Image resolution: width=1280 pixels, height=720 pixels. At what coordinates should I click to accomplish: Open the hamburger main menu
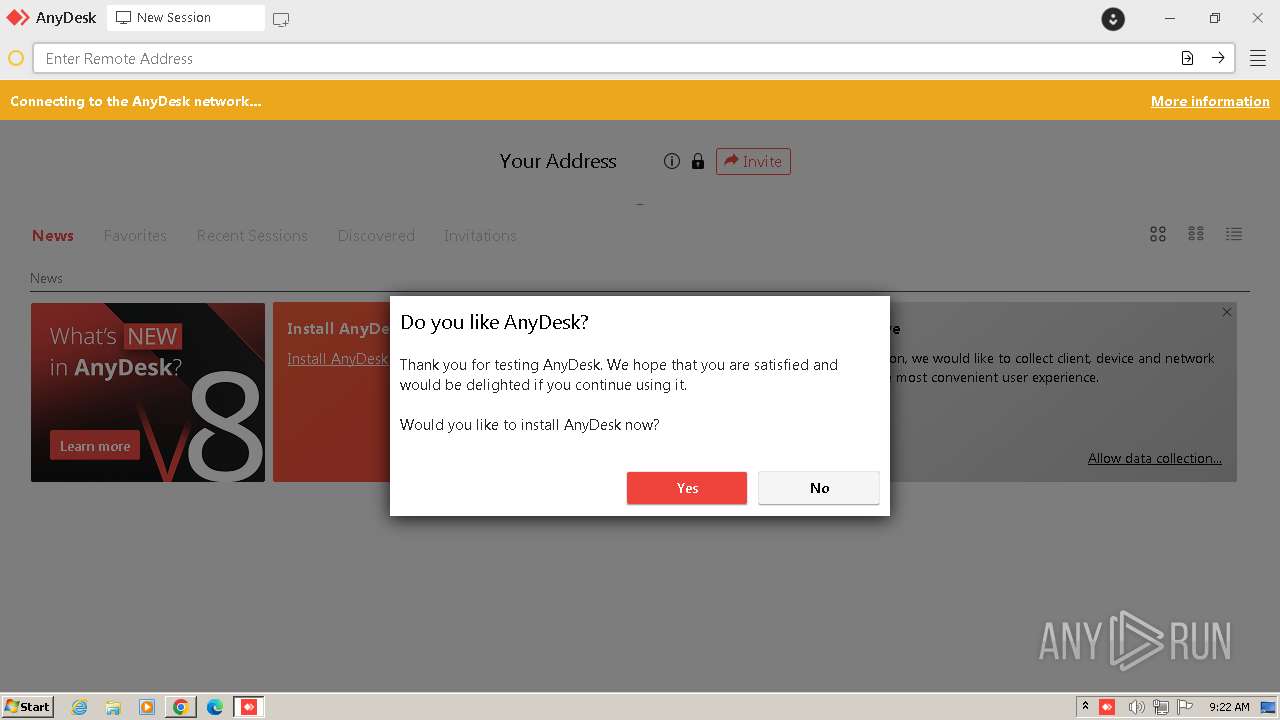click(x=1257, y=58)
